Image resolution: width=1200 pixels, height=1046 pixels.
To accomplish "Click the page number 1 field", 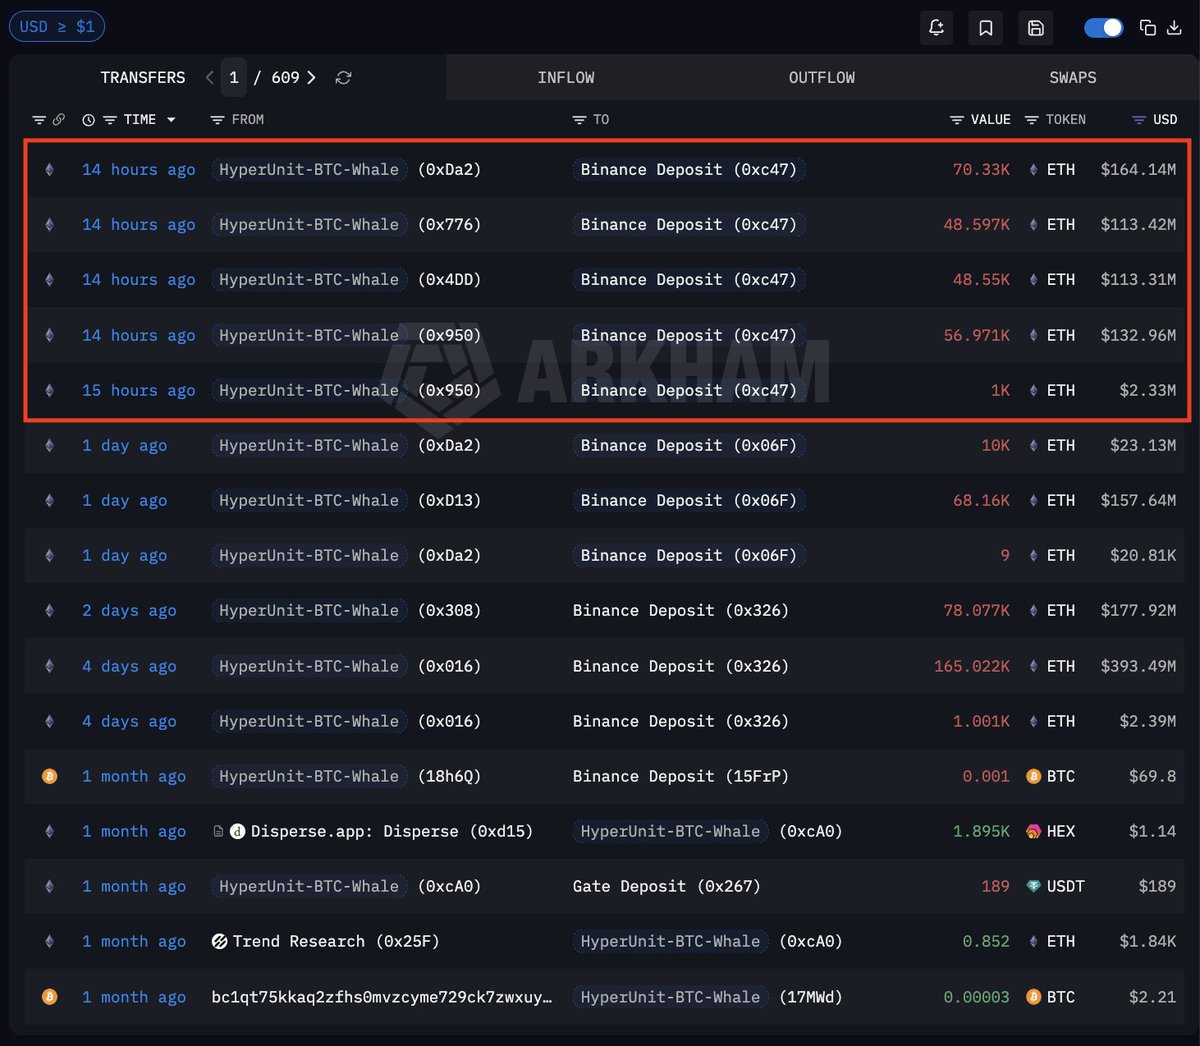I will 234,77.
